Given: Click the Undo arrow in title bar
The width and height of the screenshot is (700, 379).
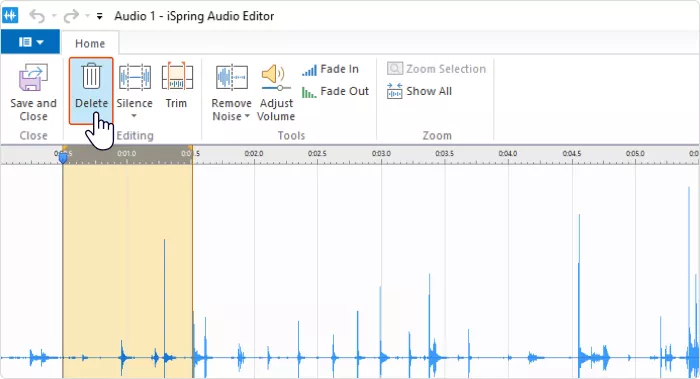Looking at the screenshot, I should 38,17.
